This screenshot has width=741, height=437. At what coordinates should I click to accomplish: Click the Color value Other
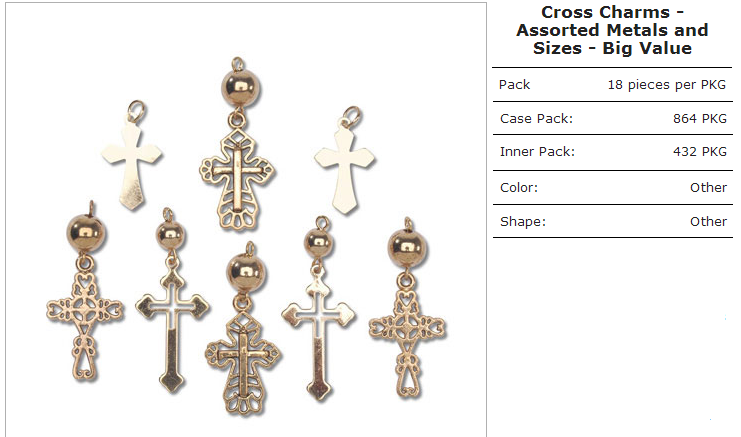point(708,188)
